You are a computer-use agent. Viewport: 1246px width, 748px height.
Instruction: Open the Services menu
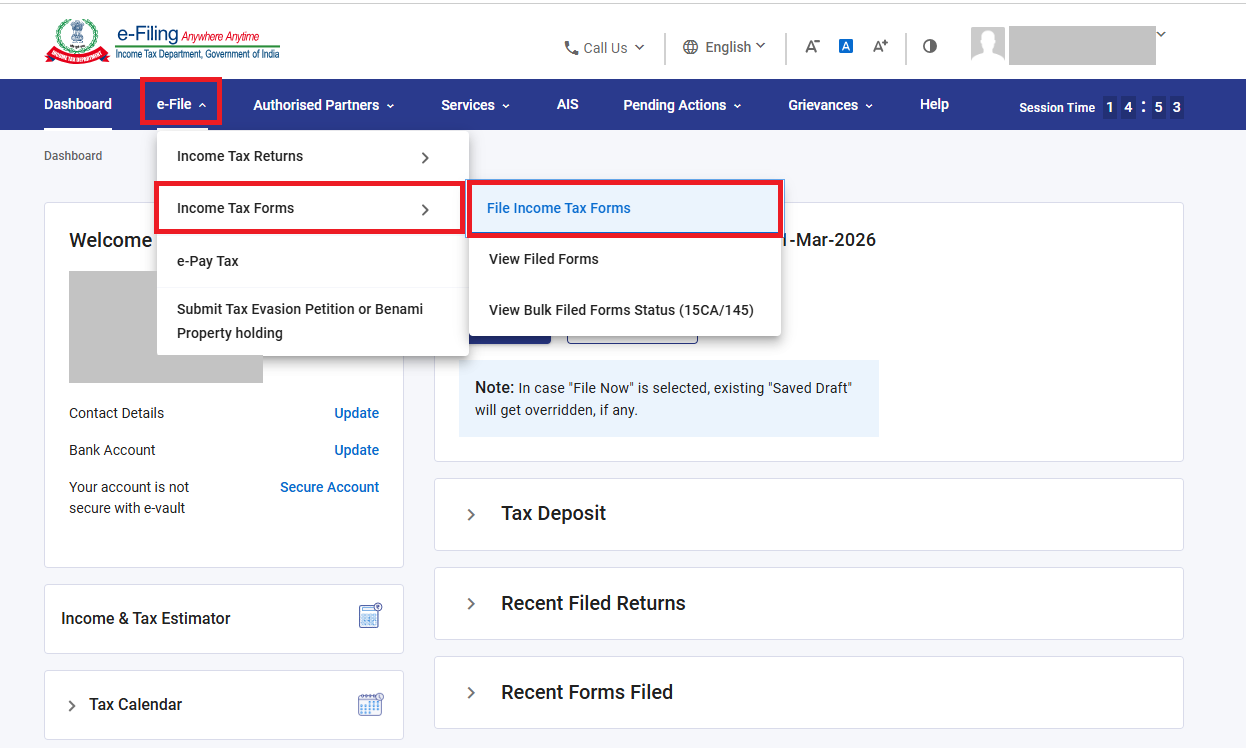[x=476, y=105]
